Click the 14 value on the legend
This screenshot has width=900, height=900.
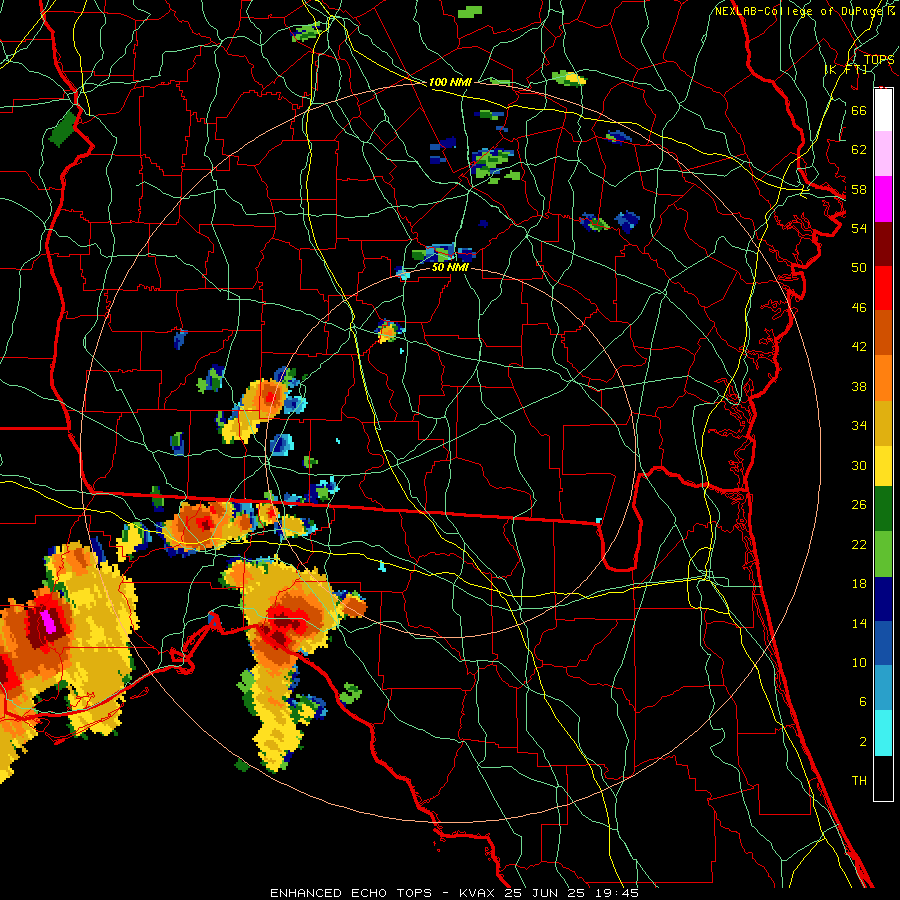pyautogui.click(x=859, y=623)
